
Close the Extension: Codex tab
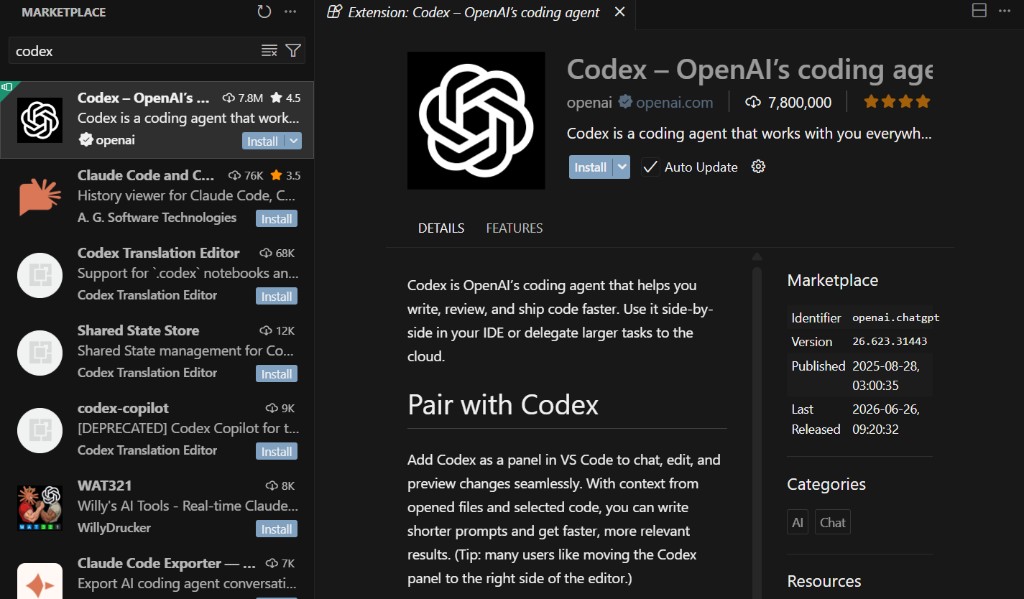coord(620,12)
